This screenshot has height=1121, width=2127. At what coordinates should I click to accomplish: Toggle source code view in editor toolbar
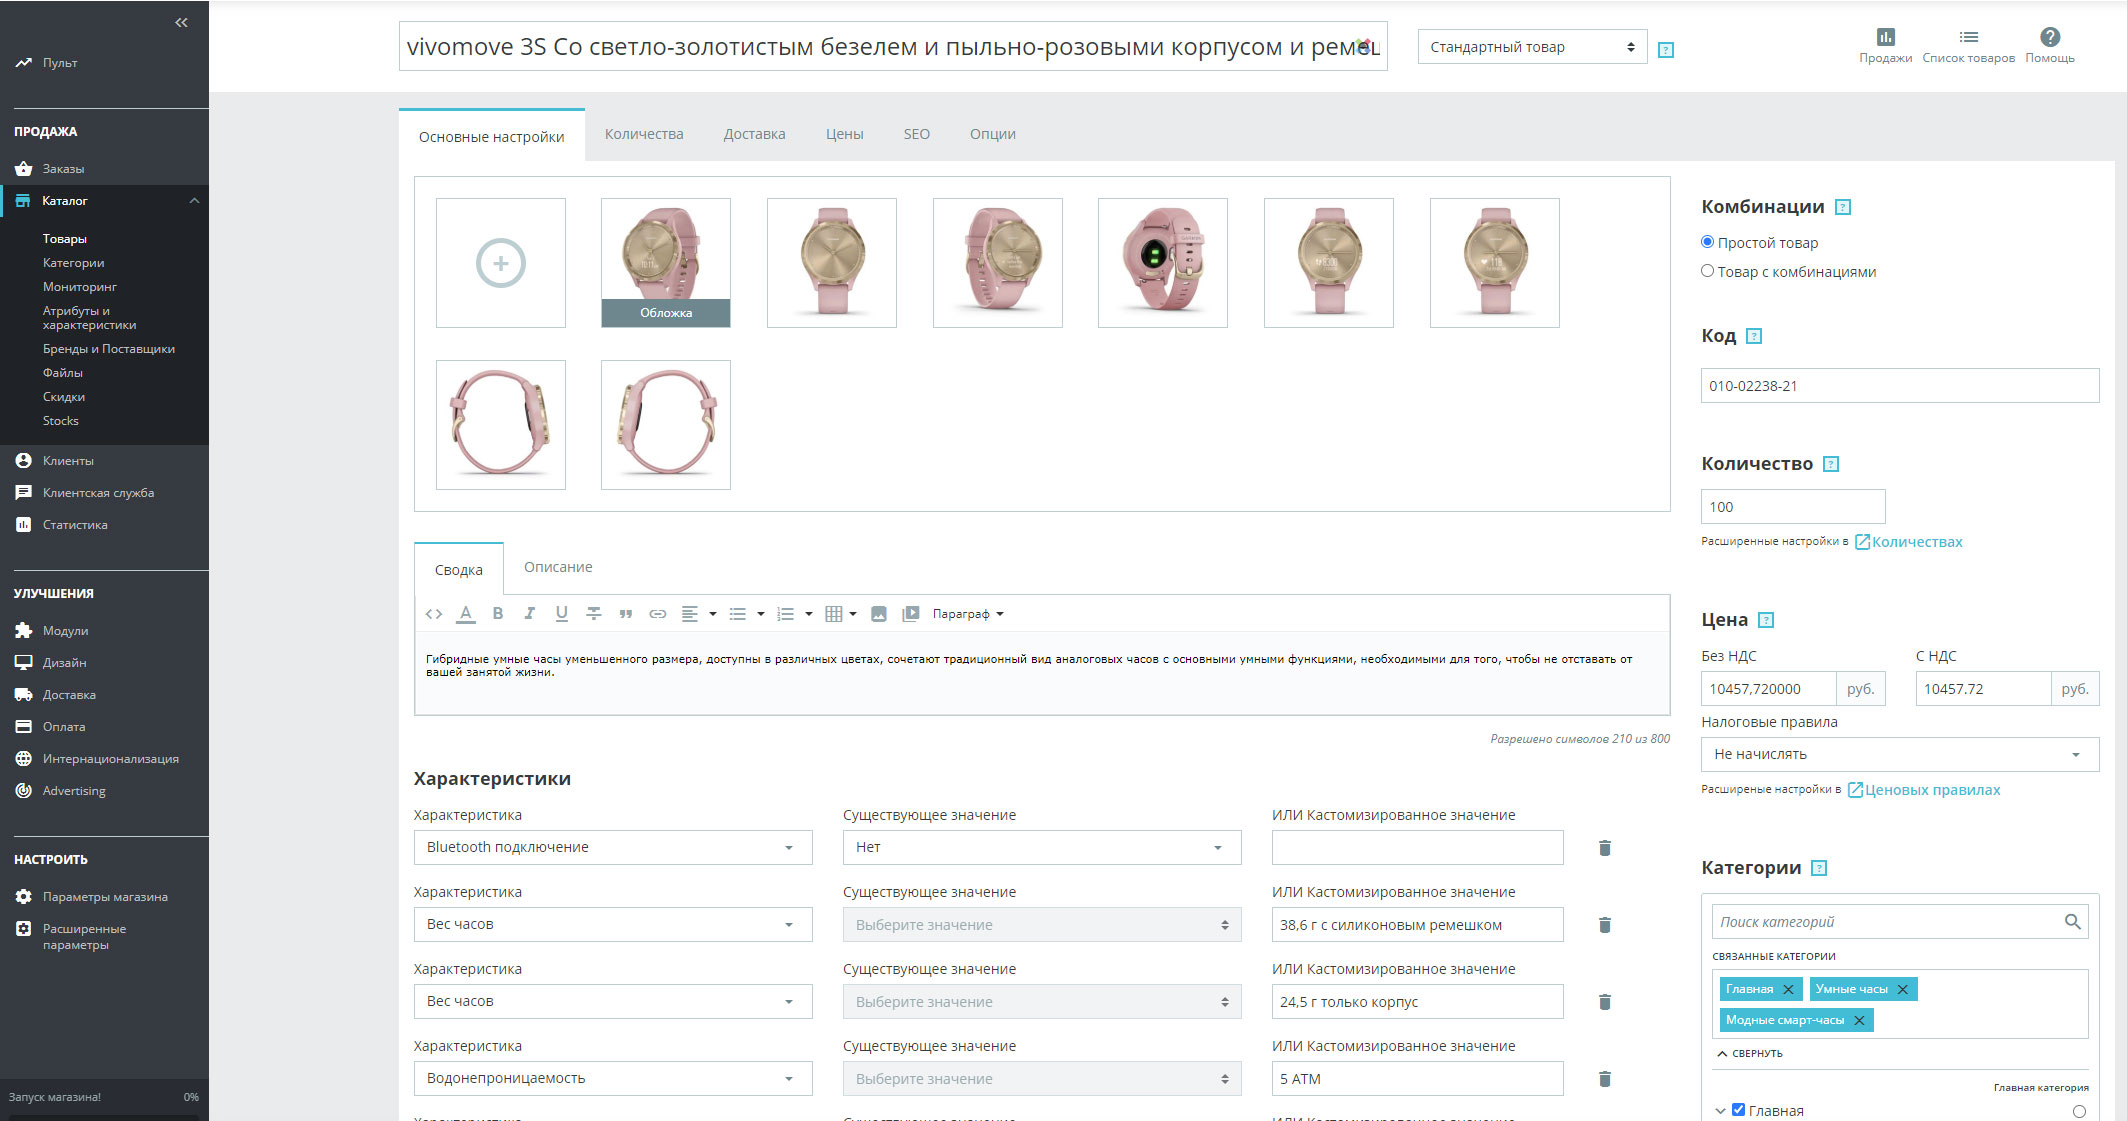pyautogui.click(x=434, y=614)
